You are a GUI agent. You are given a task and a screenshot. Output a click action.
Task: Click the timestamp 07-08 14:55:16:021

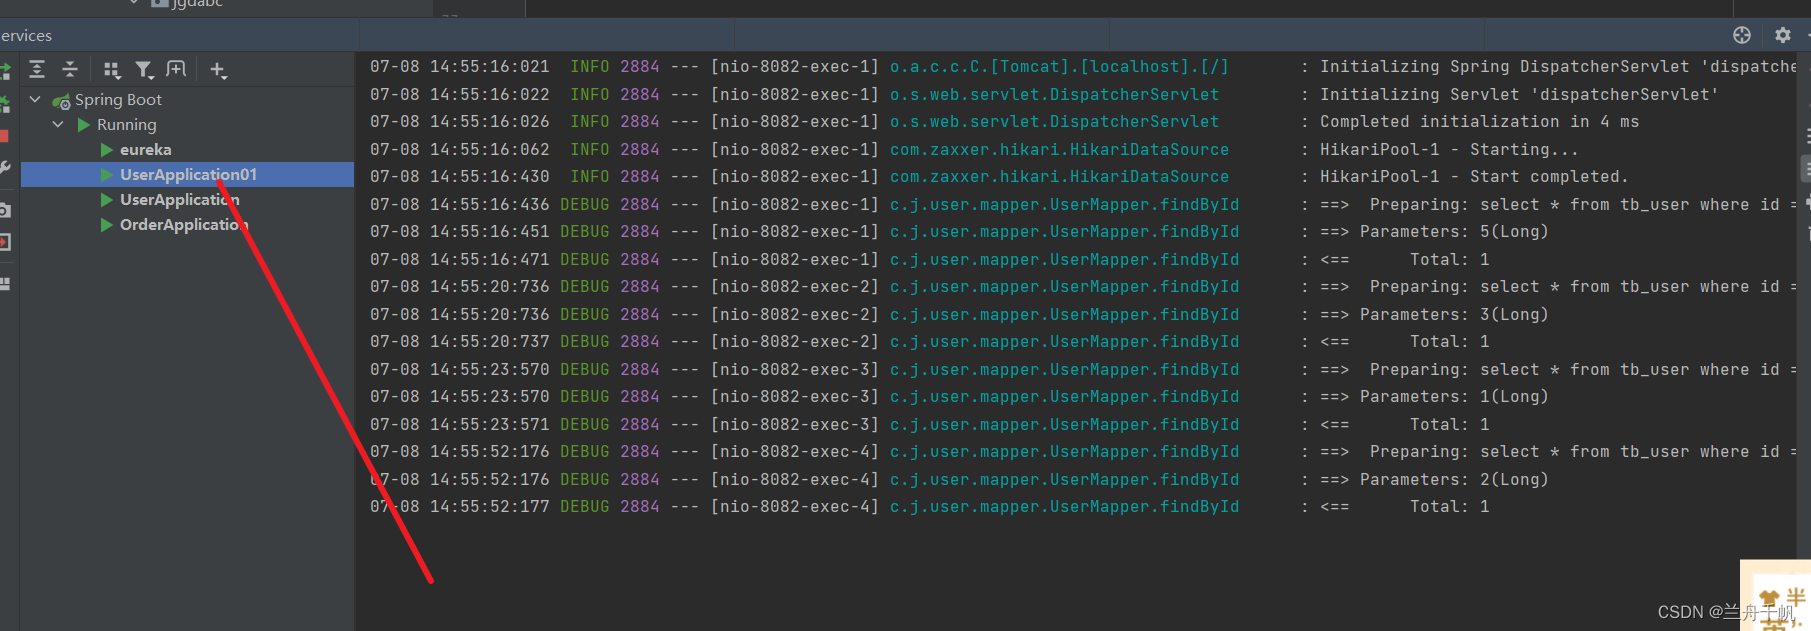(x=460, y=66)
